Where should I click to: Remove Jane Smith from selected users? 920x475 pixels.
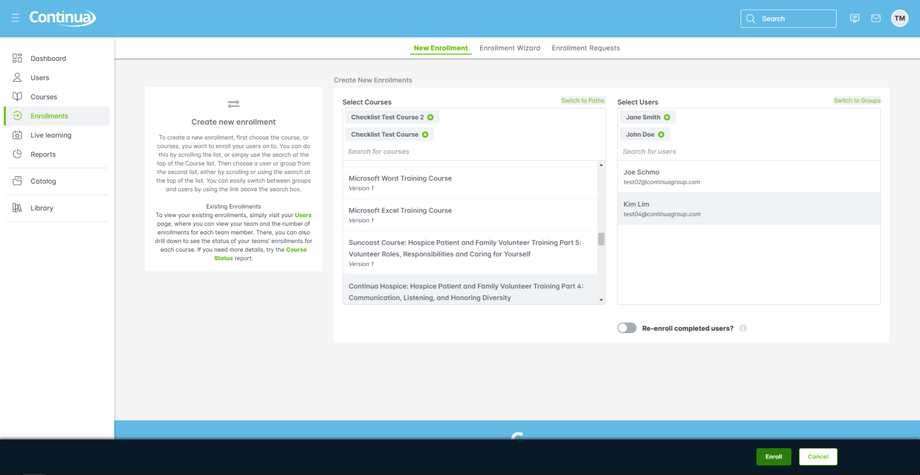click(x=667, y=117)
